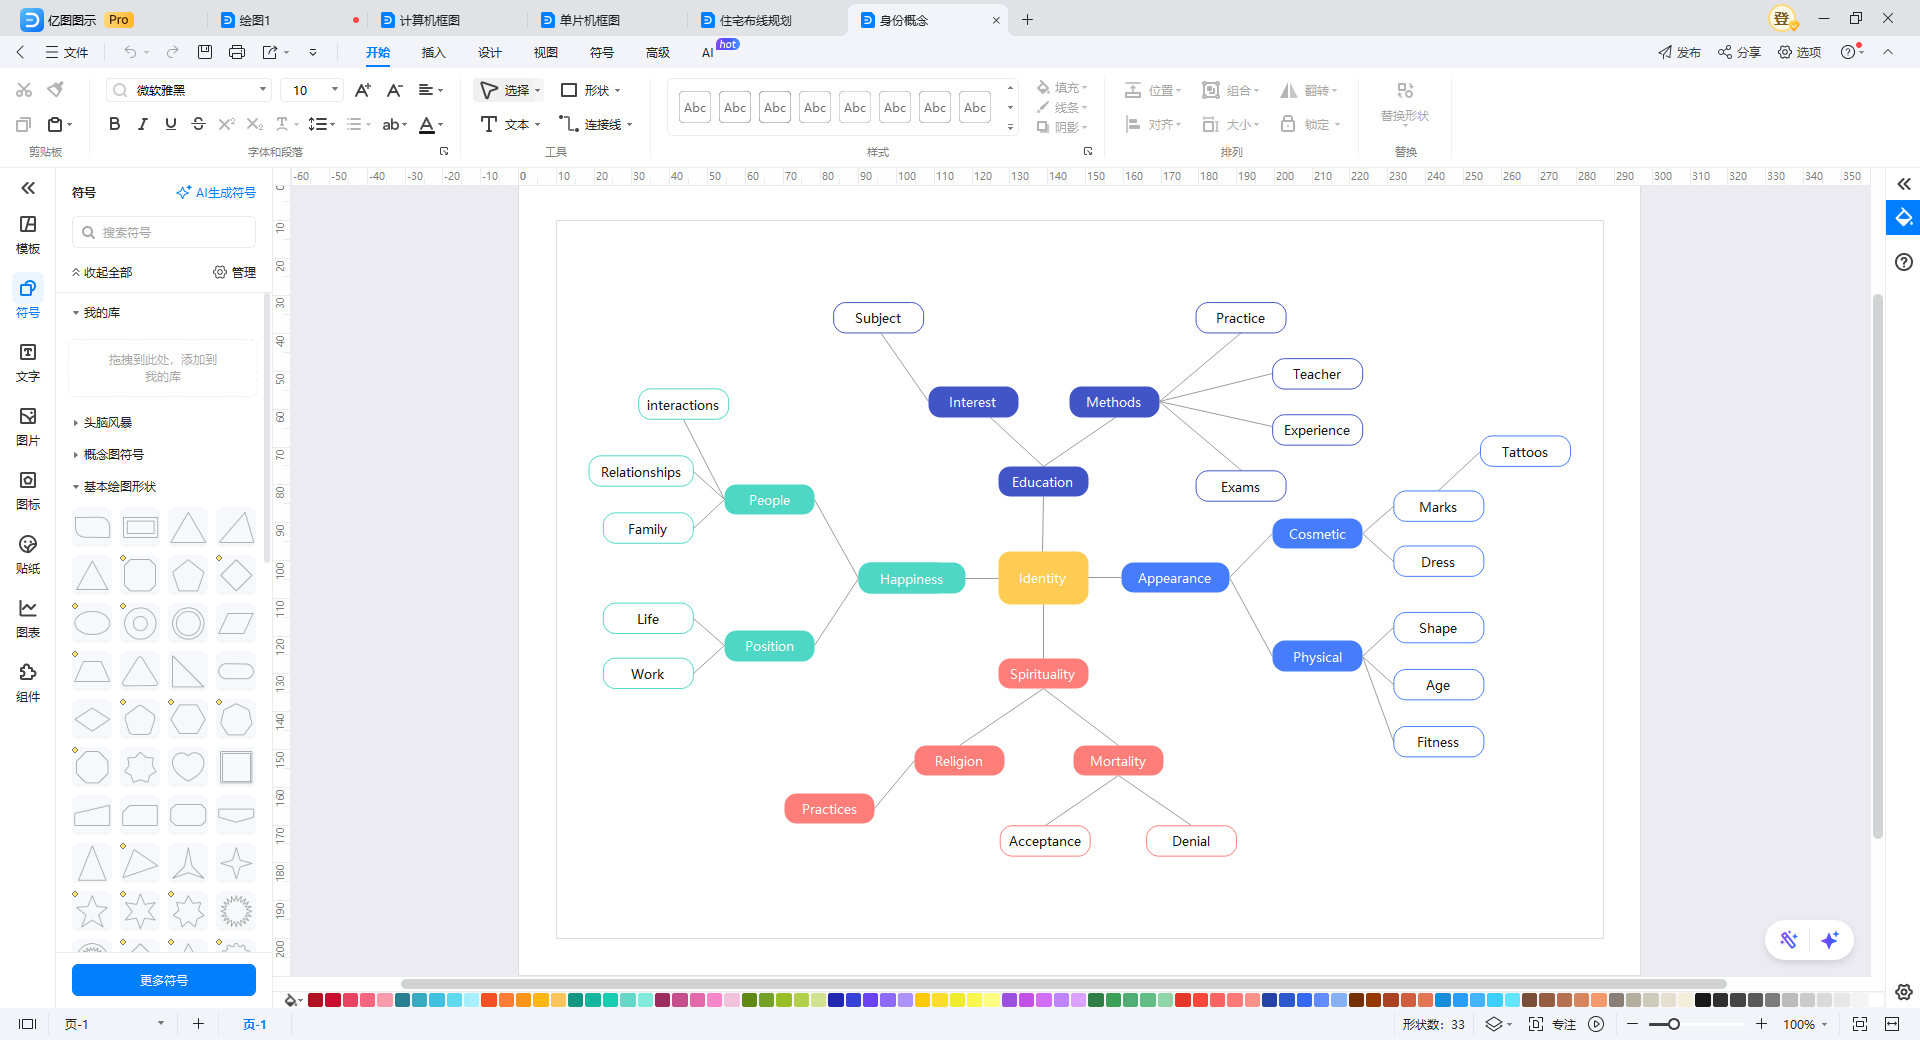1920x1040 pixels.
Task: Open the 组件 components sidebar panel
Action: (x=28, y=683)
